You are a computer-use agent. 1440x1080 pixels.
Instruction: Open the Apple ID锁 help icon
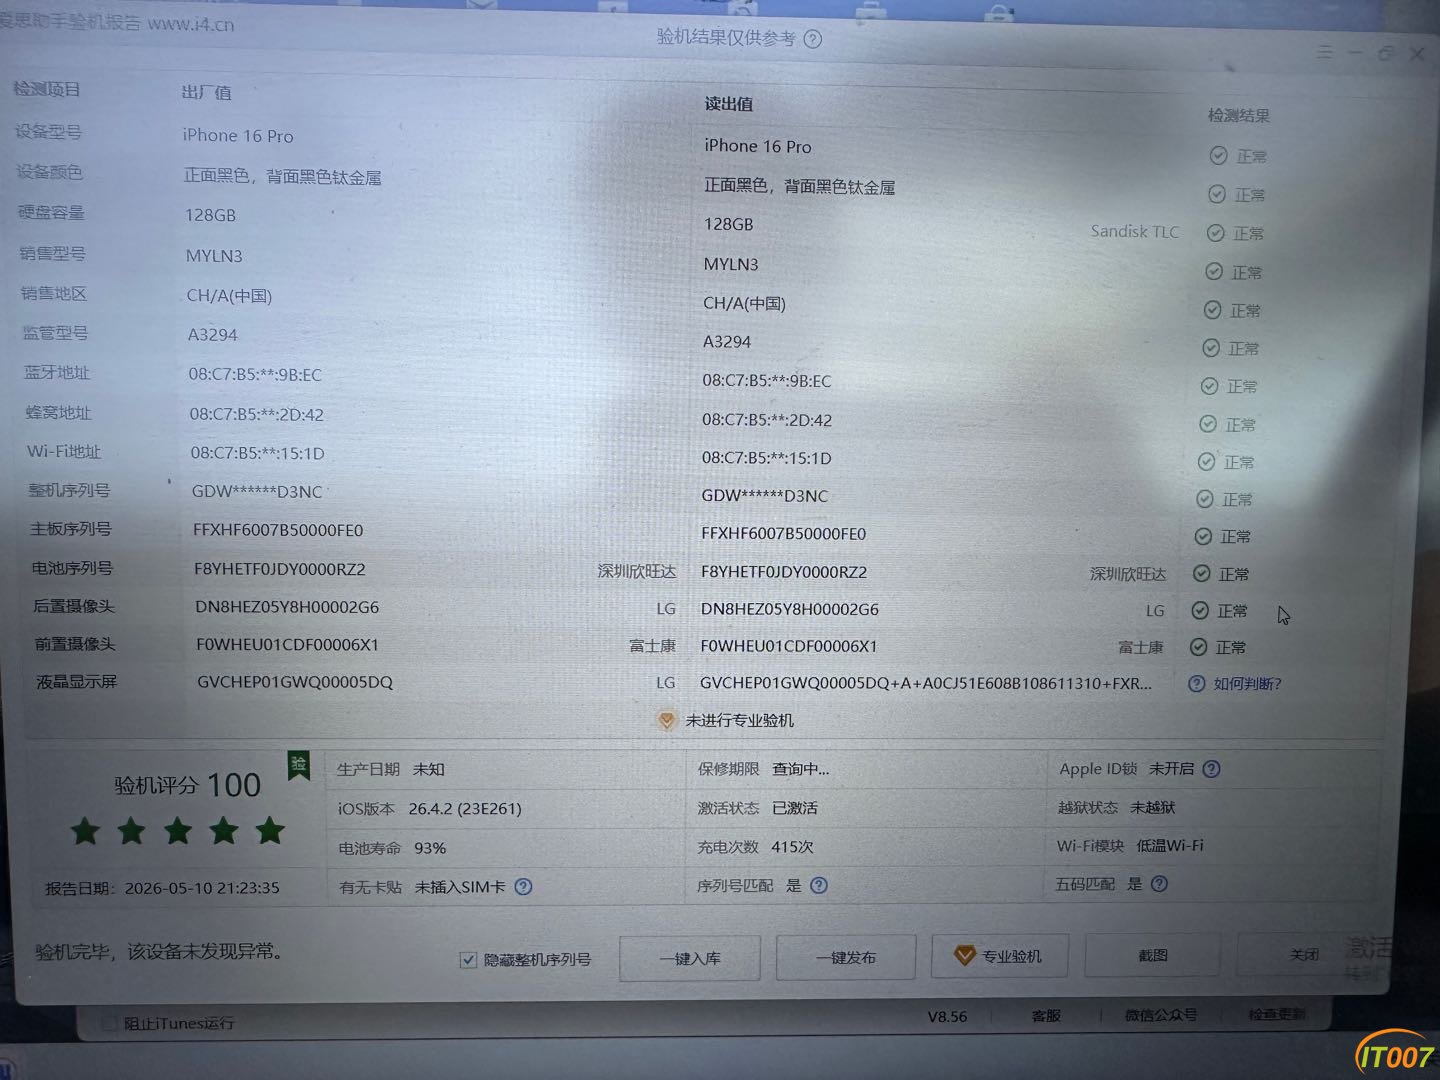coord(1211,769)
